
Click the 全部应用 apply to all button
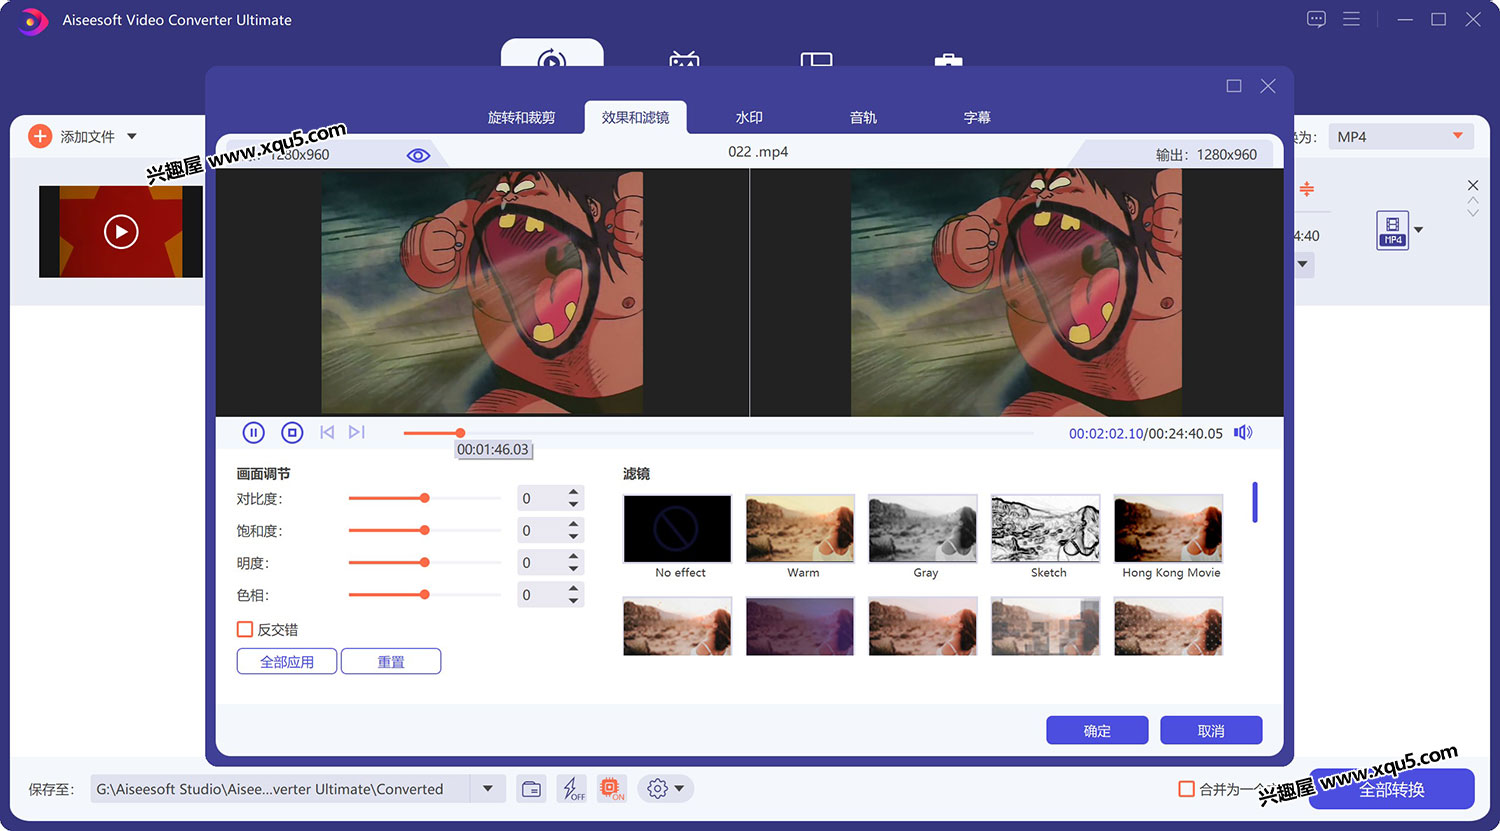click(287, 662)
